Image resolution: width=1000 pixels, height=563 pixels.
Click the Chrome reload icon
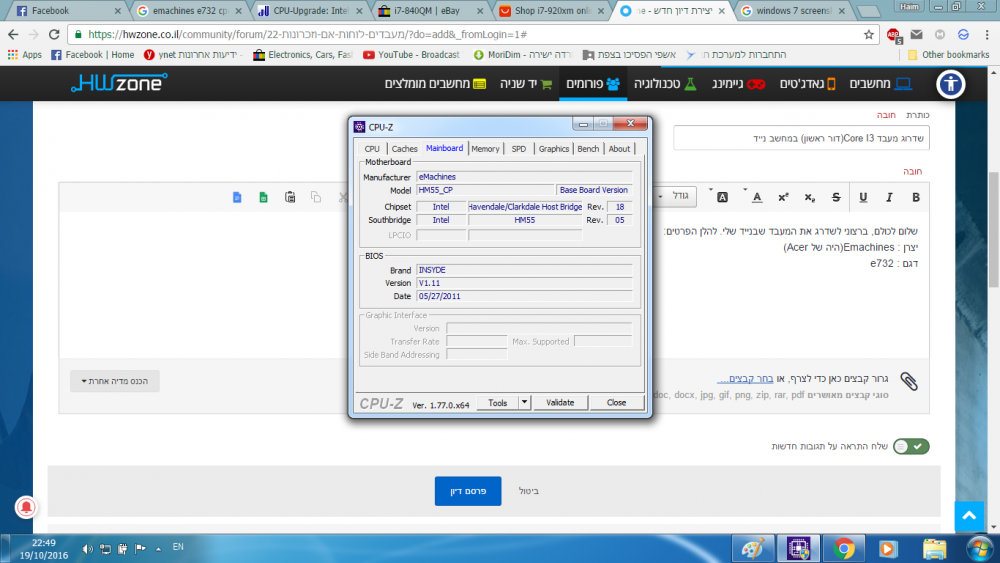pos(54,34)
